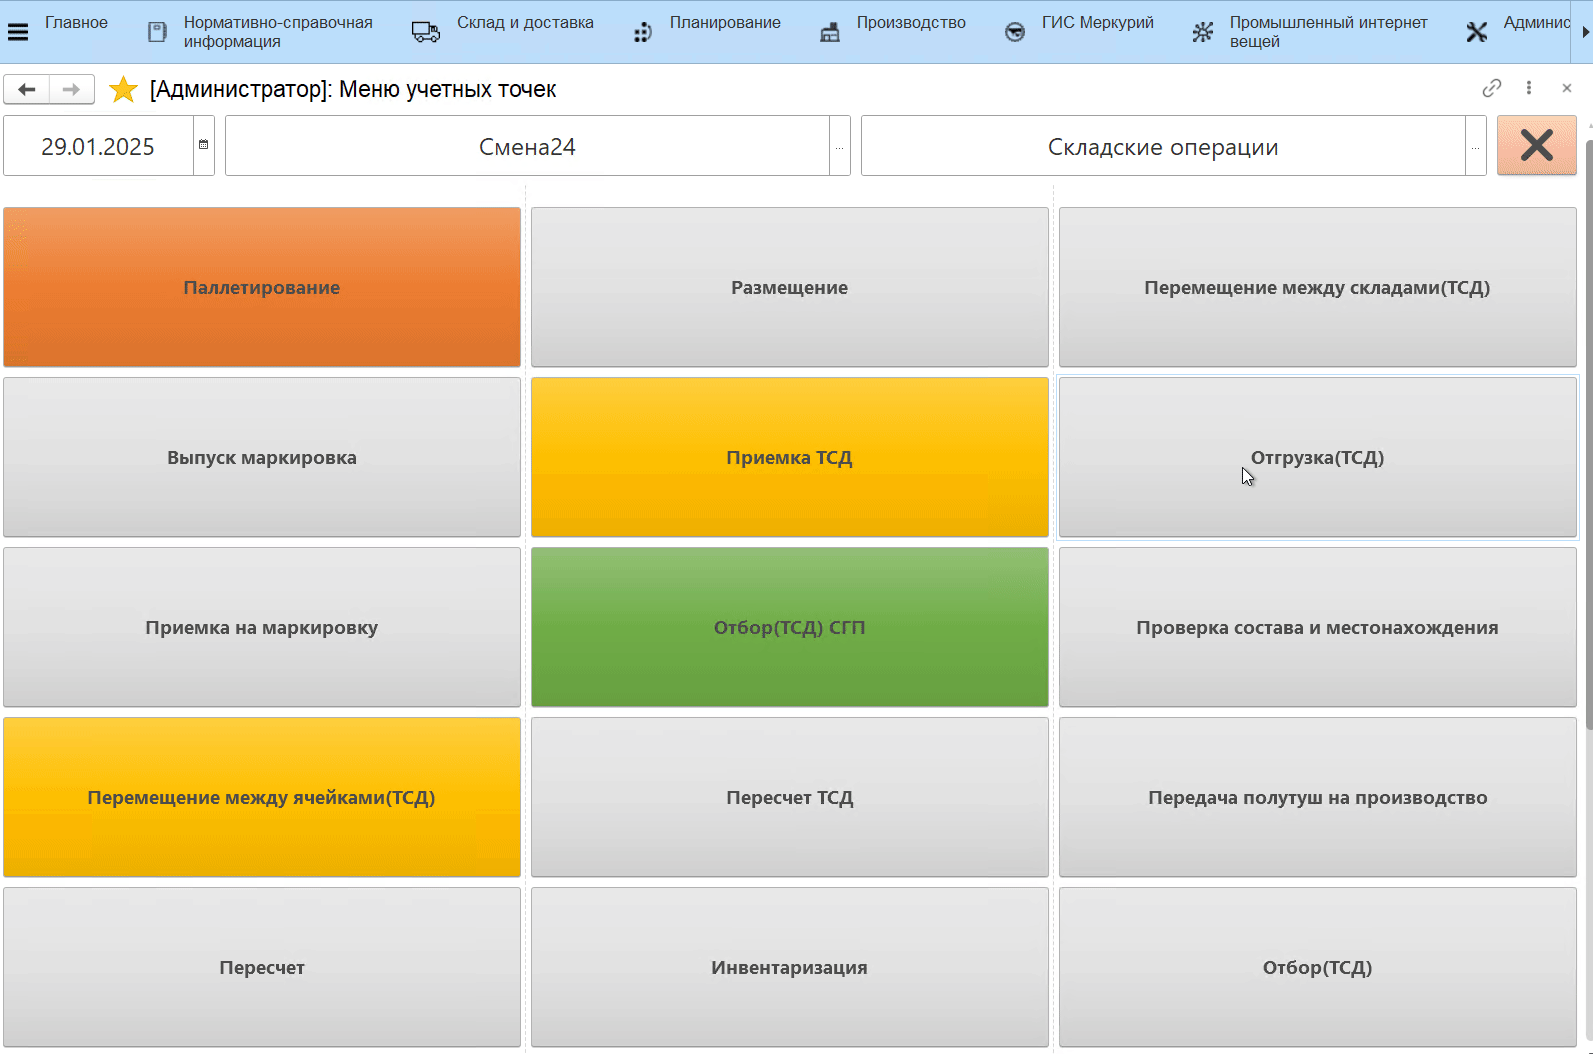Open the three-dot more options menu
Image resolution: width=1593 pixels, height=1054 pixels.
pyautogui.click(x=1529, y=88)
